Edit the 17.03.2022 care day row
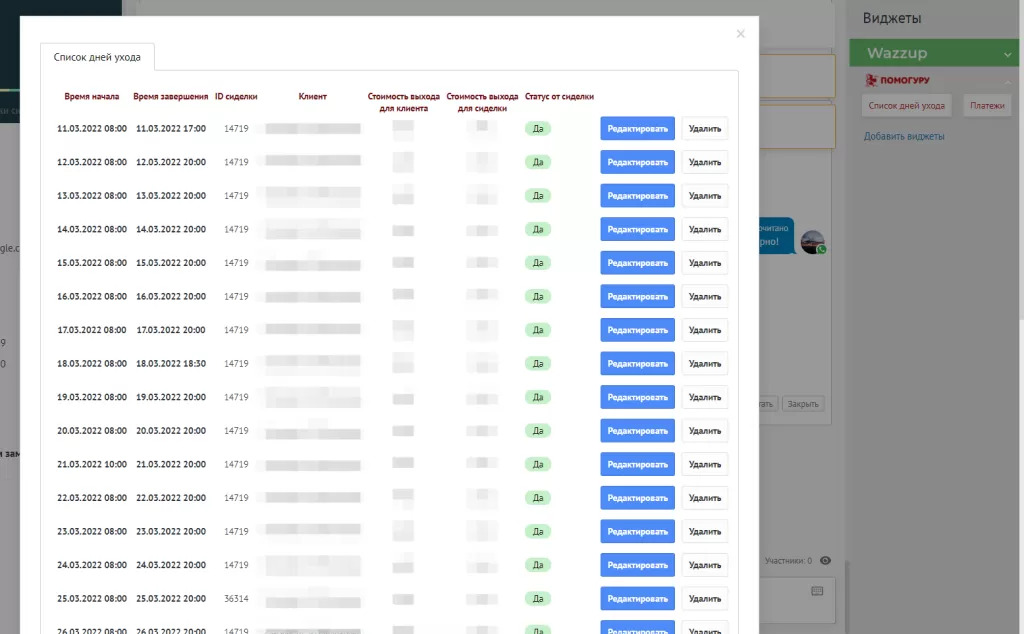The image size is (1024, 634). point(637,330)
